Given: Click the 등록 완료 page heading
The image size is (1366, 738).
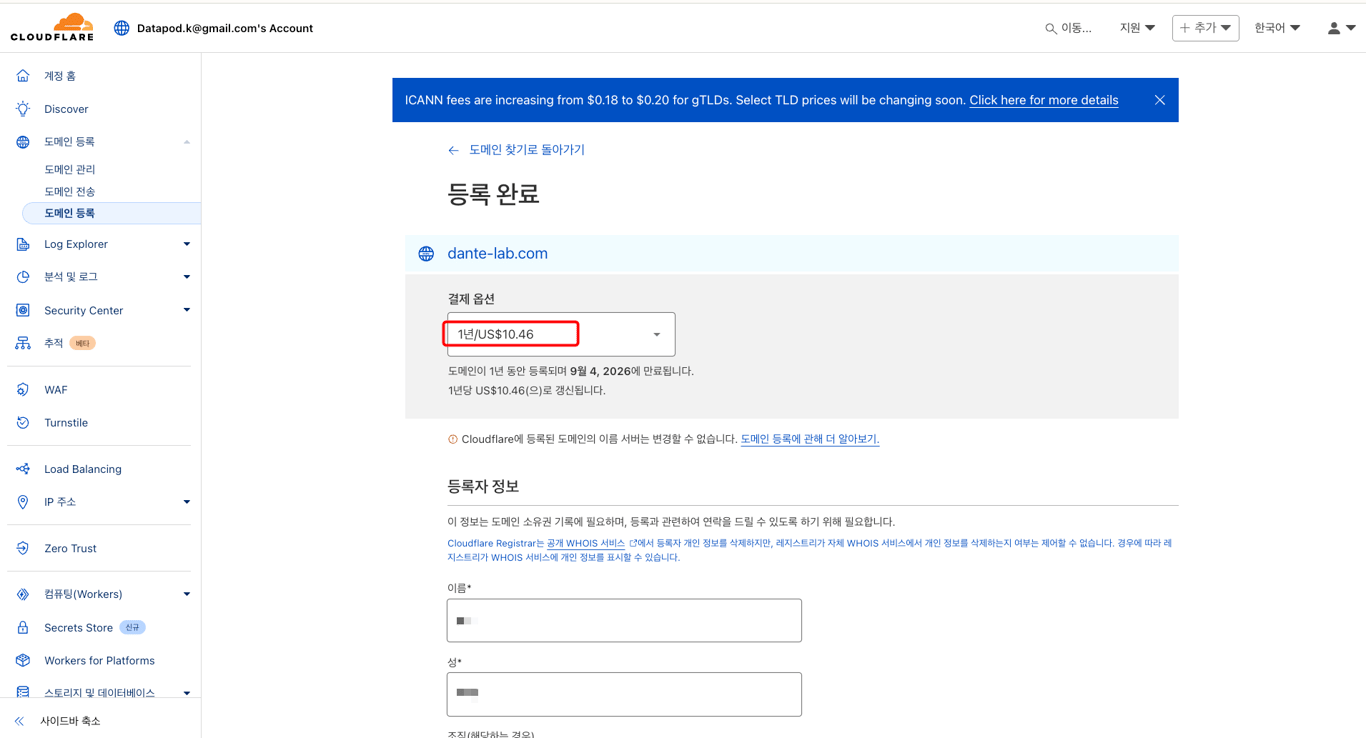Looking at the screenshot, I should 494,194.
